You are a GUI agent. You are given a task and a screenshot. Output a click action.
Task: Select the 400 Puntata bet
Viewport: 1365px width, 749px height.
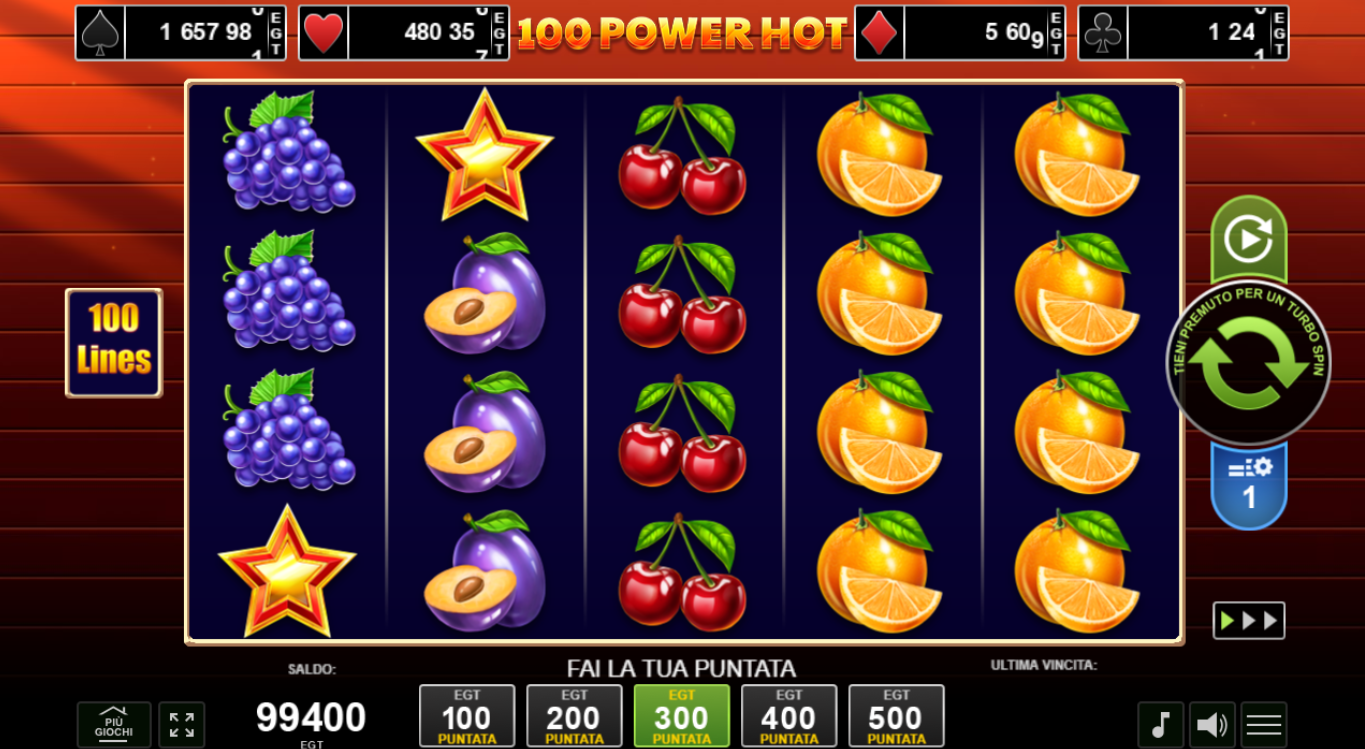(789, 716)
